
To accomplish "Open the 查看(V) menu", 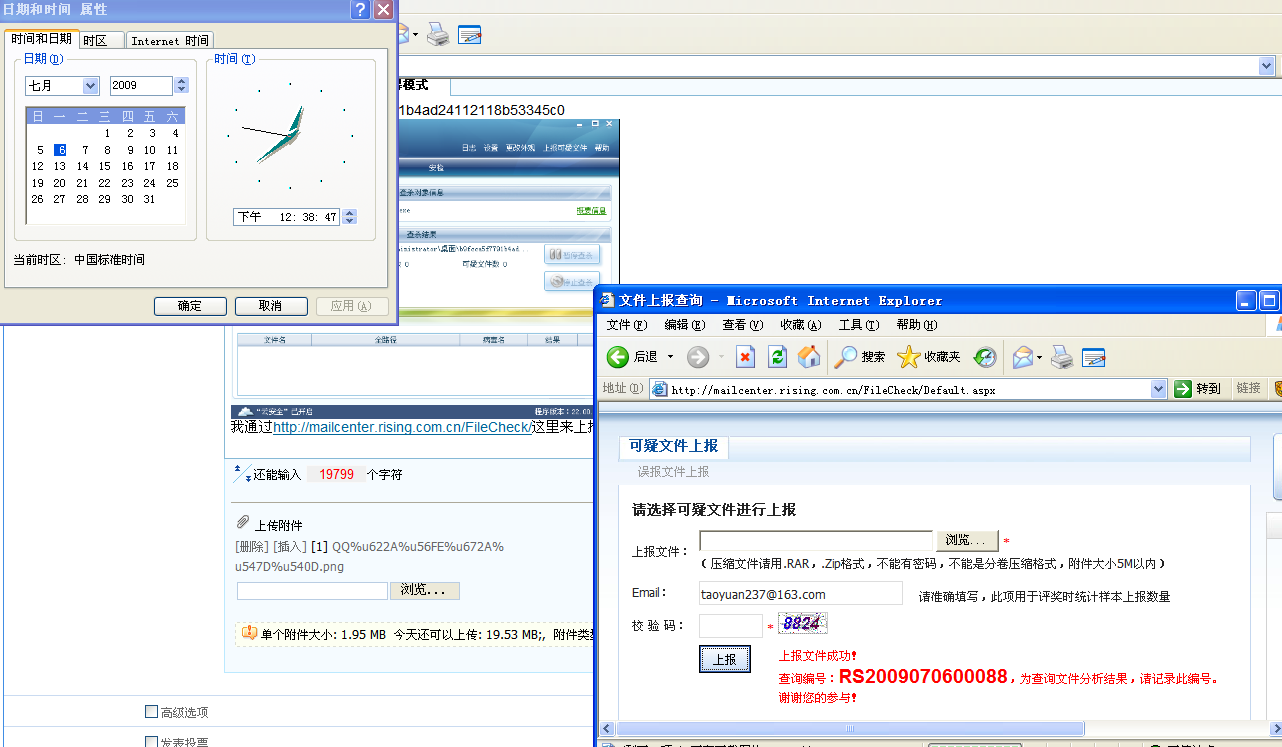I will coord(742,325).
